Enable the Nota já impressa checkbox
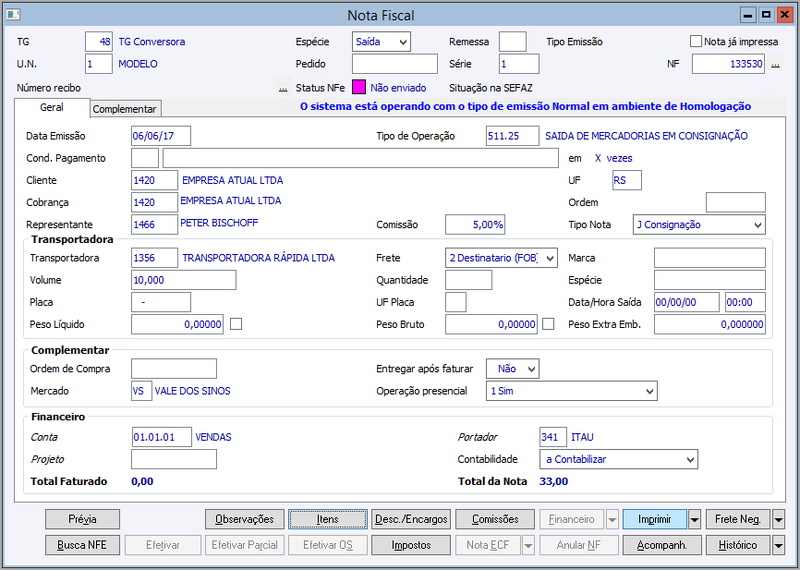The width and height of the screenshot is (800, 570). click(x=695, y=41)
